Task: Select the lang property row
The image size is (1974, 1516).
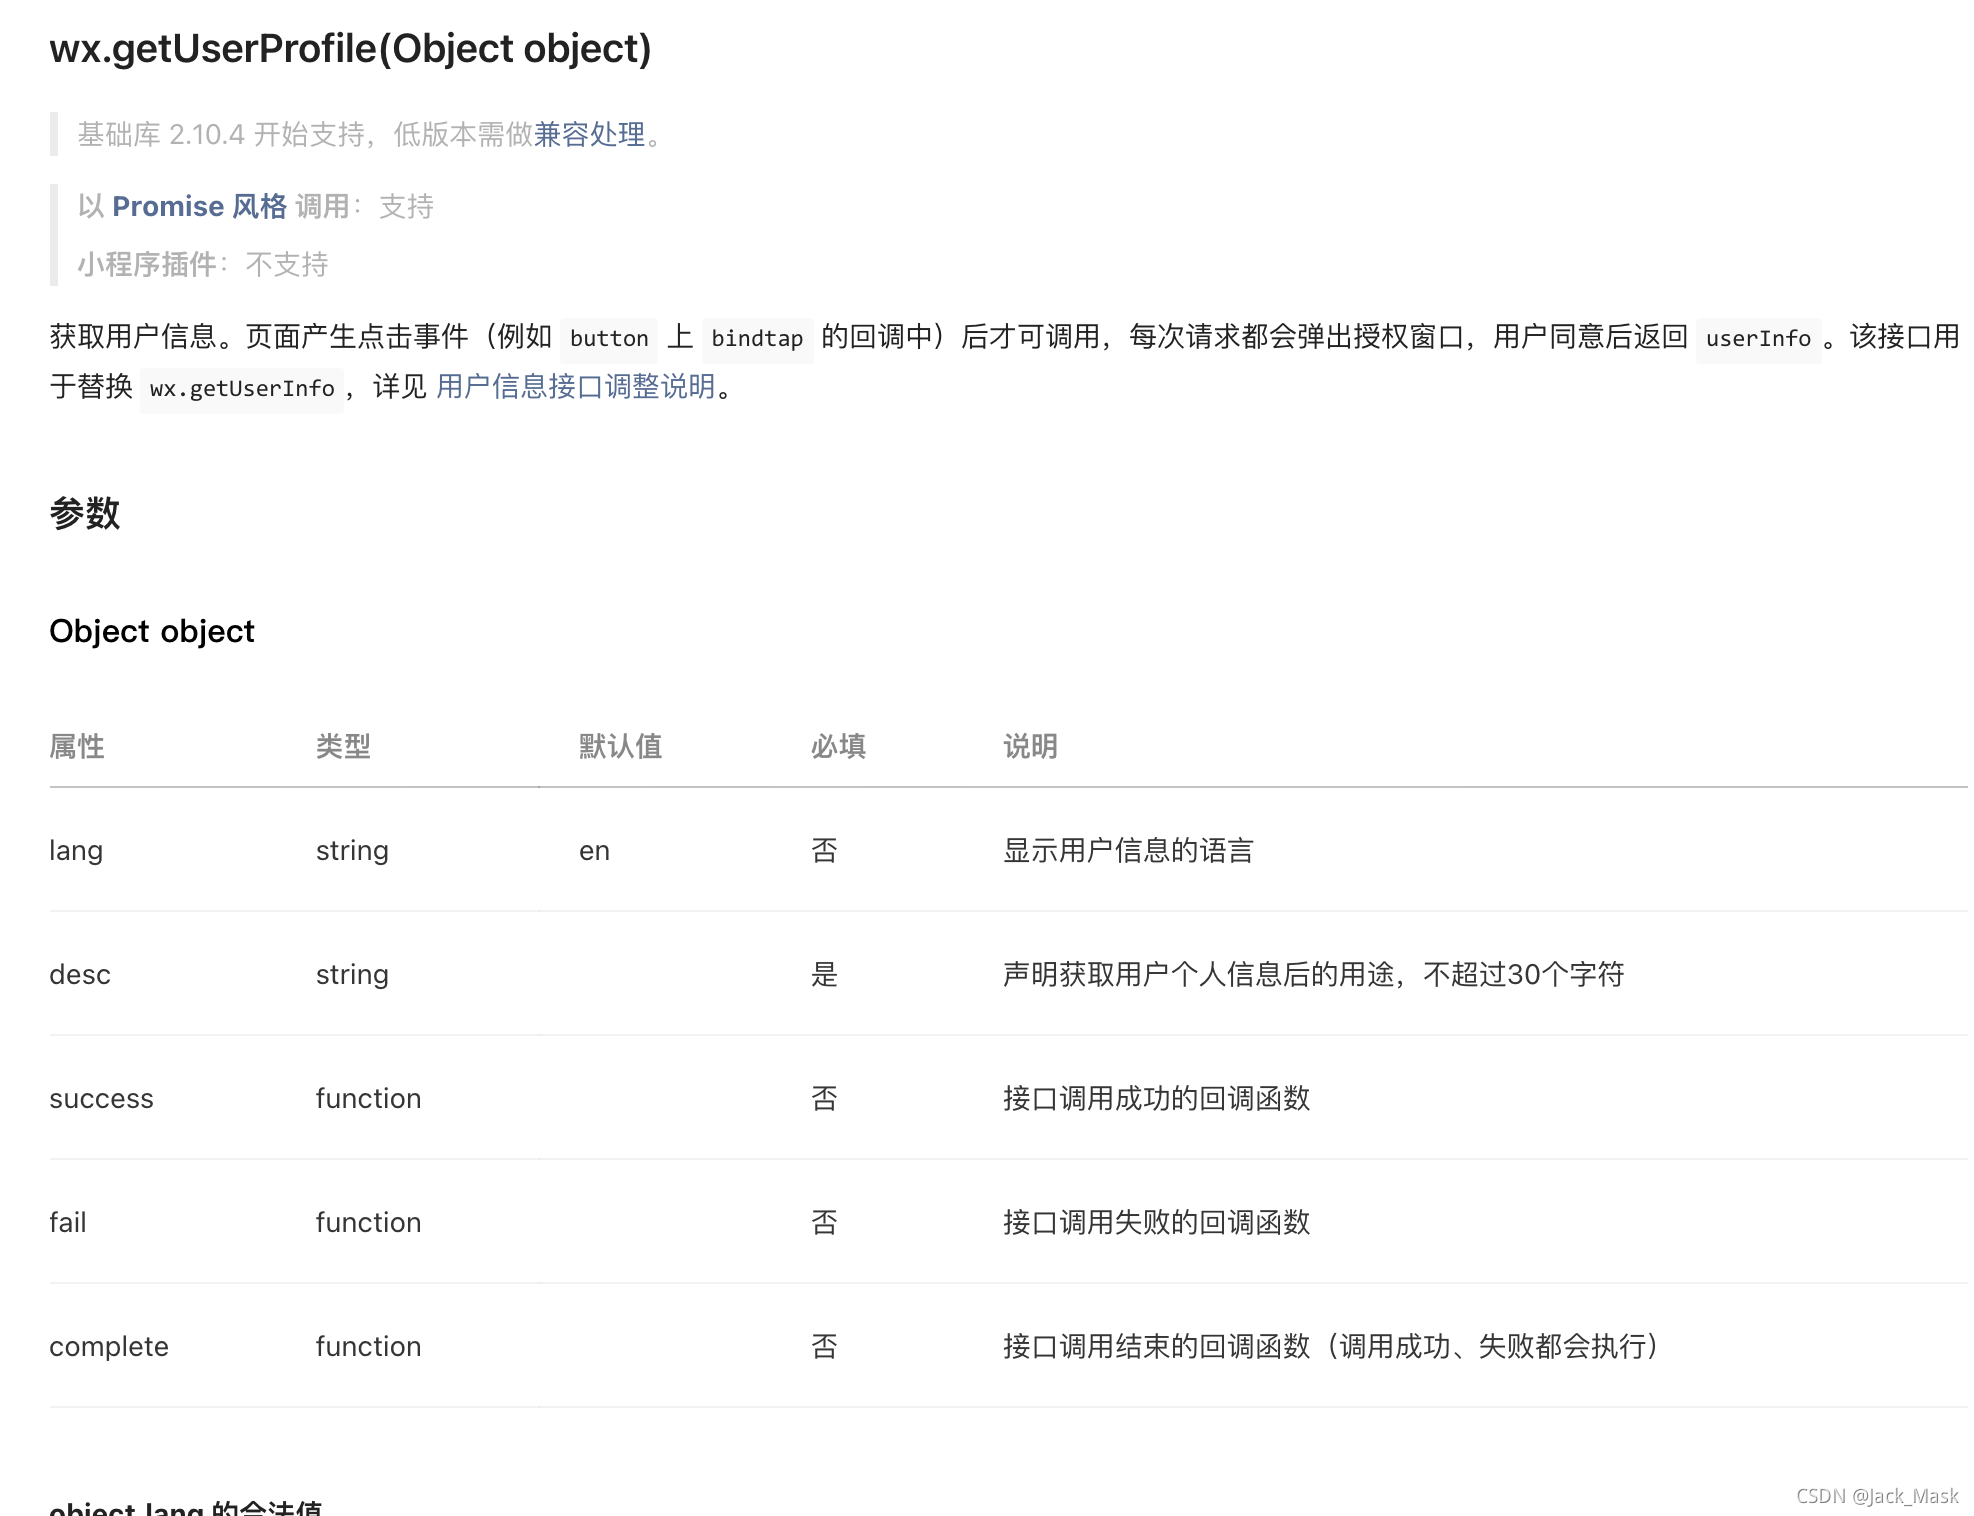Action: pyautogui.click(x=77, y=850)
